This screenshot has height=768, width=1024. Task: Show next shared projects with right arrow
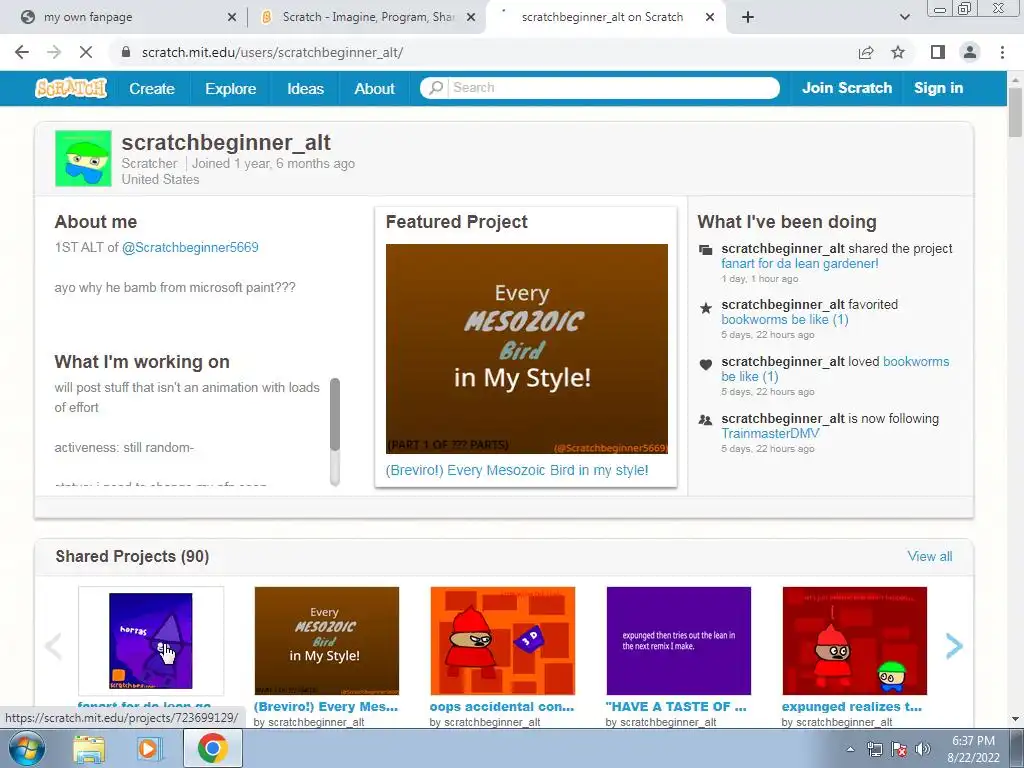[954, 646]
